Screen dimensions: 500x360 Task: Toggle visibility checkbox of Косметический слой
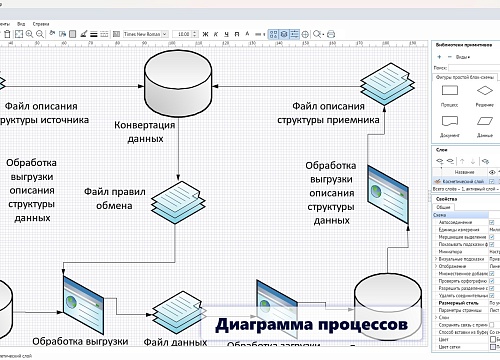pos(492,181)
